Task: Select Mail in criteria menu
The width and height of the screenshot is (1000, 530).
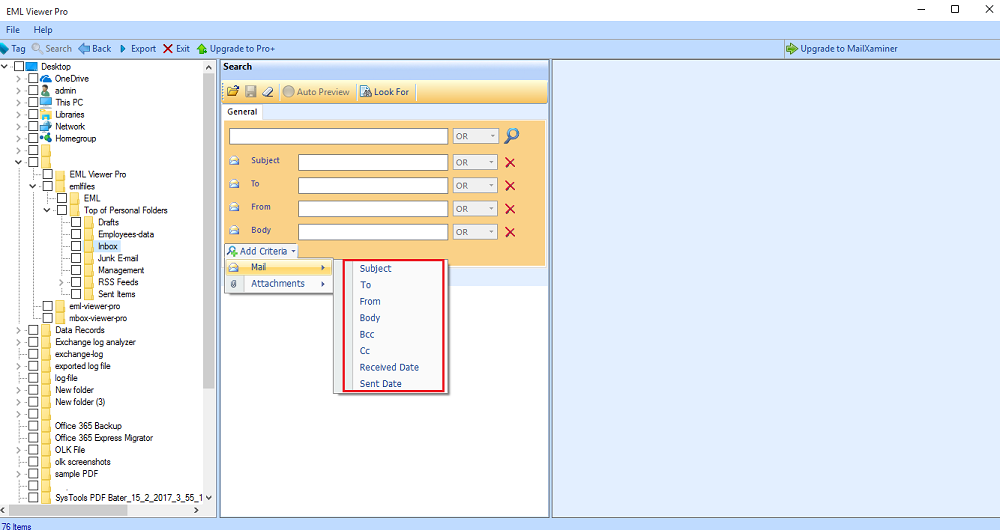Action: [279, 267]
